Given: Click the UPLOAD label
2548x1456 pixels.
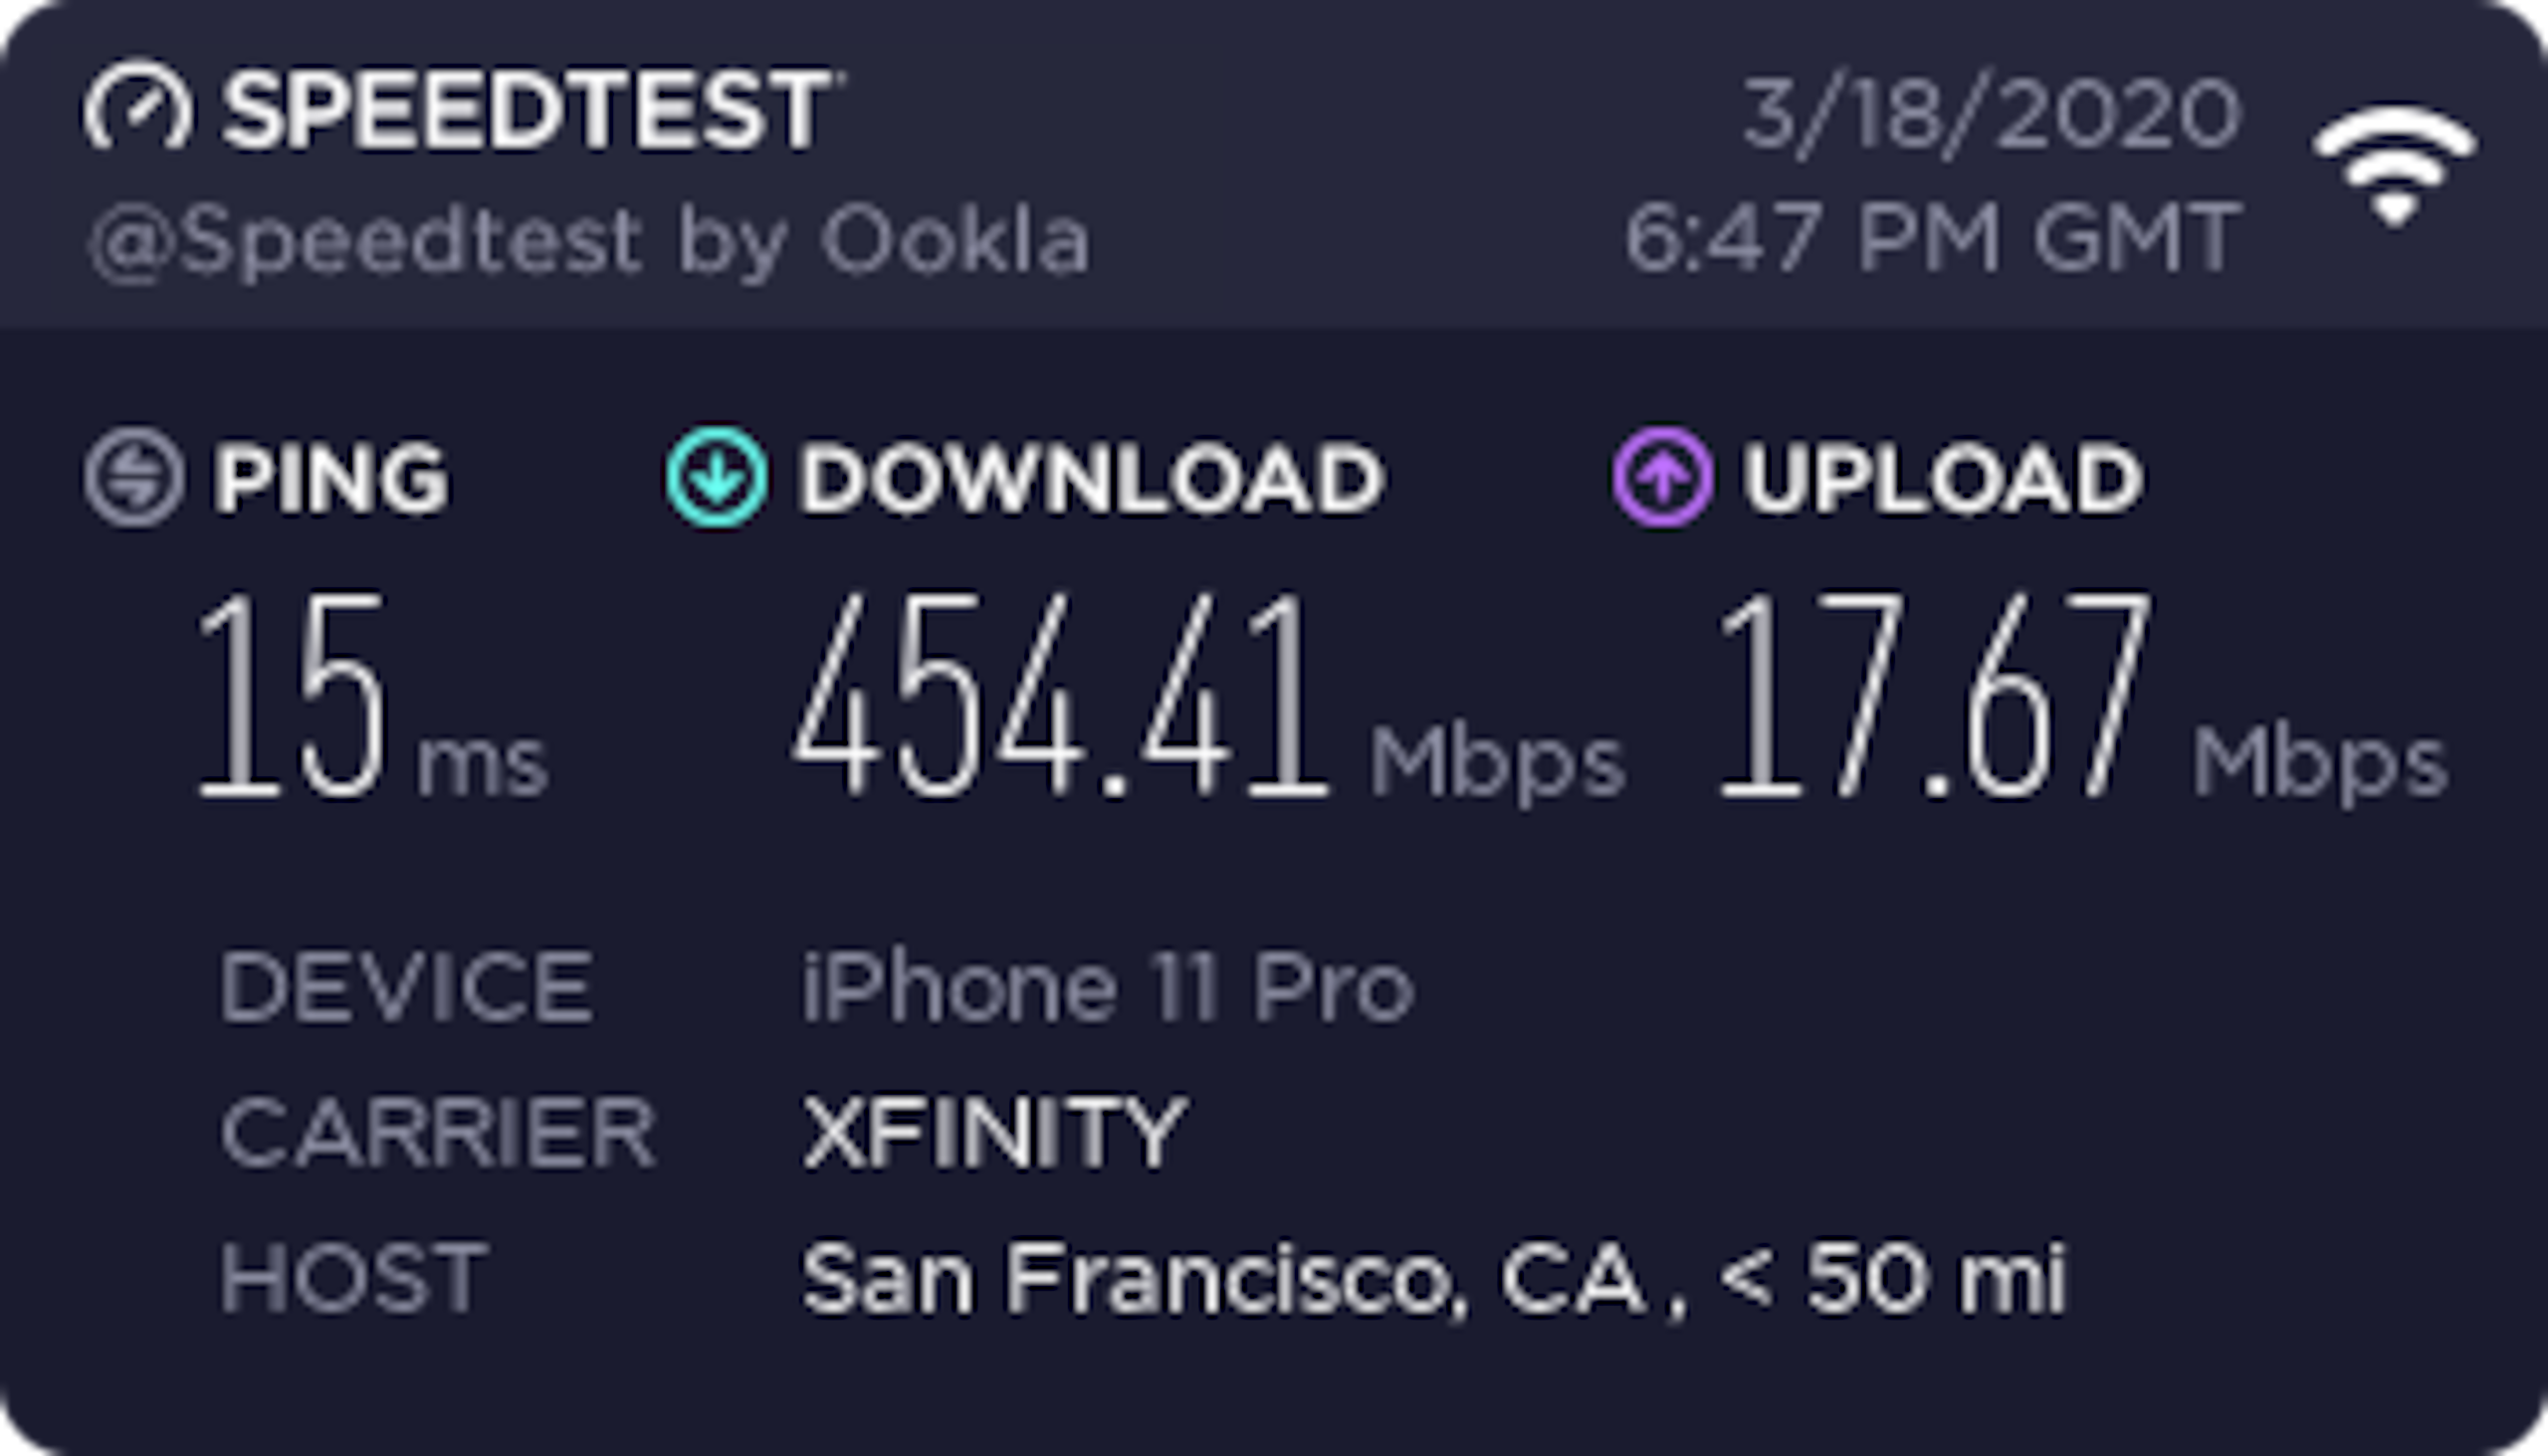Looking at the screenshot, I should click(x=1943, y=479).
